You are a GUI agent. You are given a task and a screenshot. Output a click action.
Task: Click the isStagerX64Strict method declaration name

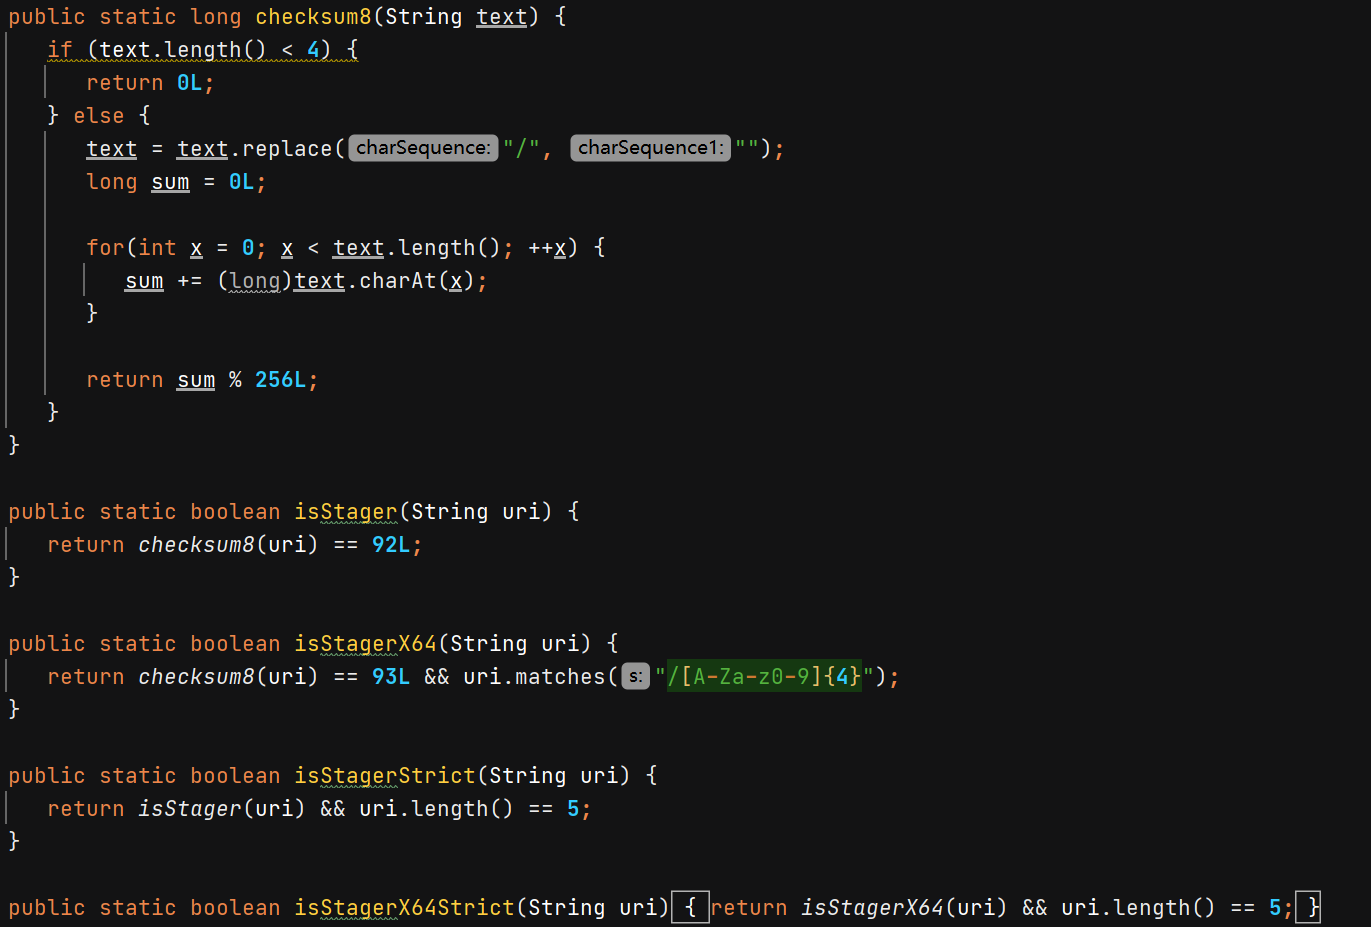pyautogui.click(x=404, y=908)
